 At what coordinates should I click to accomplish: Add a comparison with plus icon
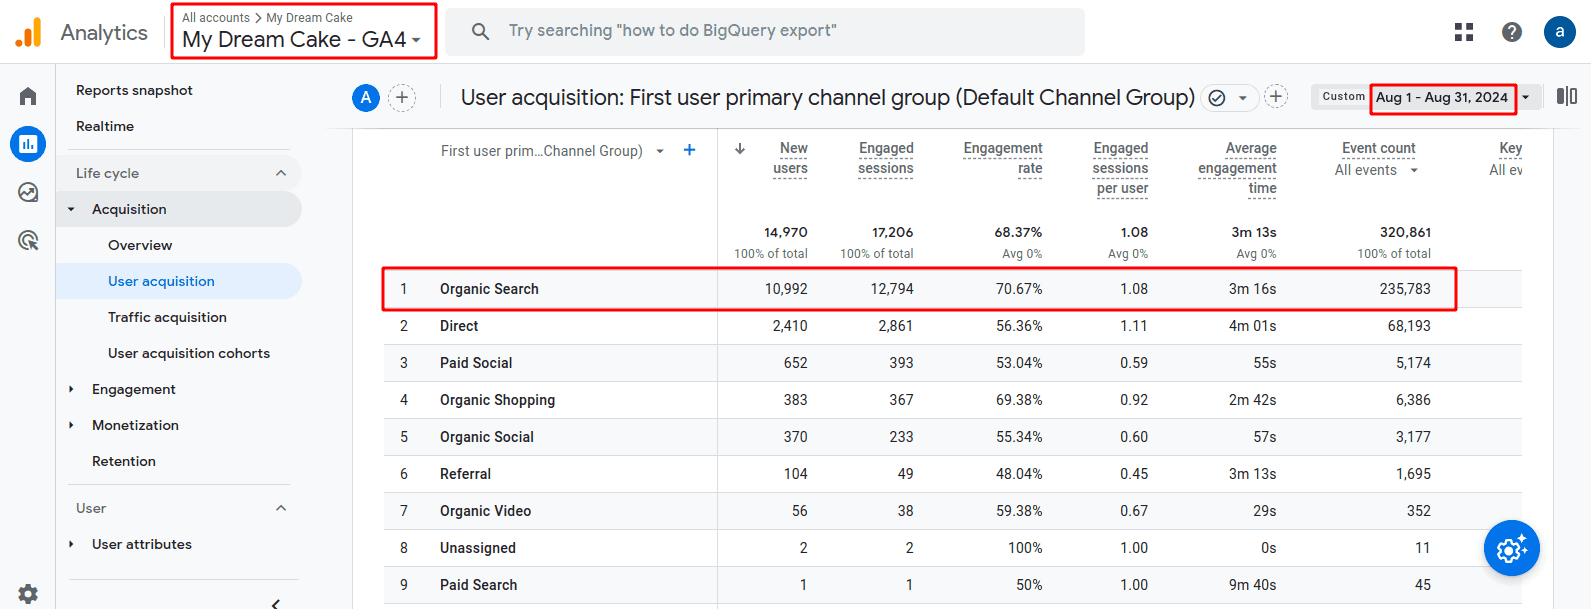point(402,97)
